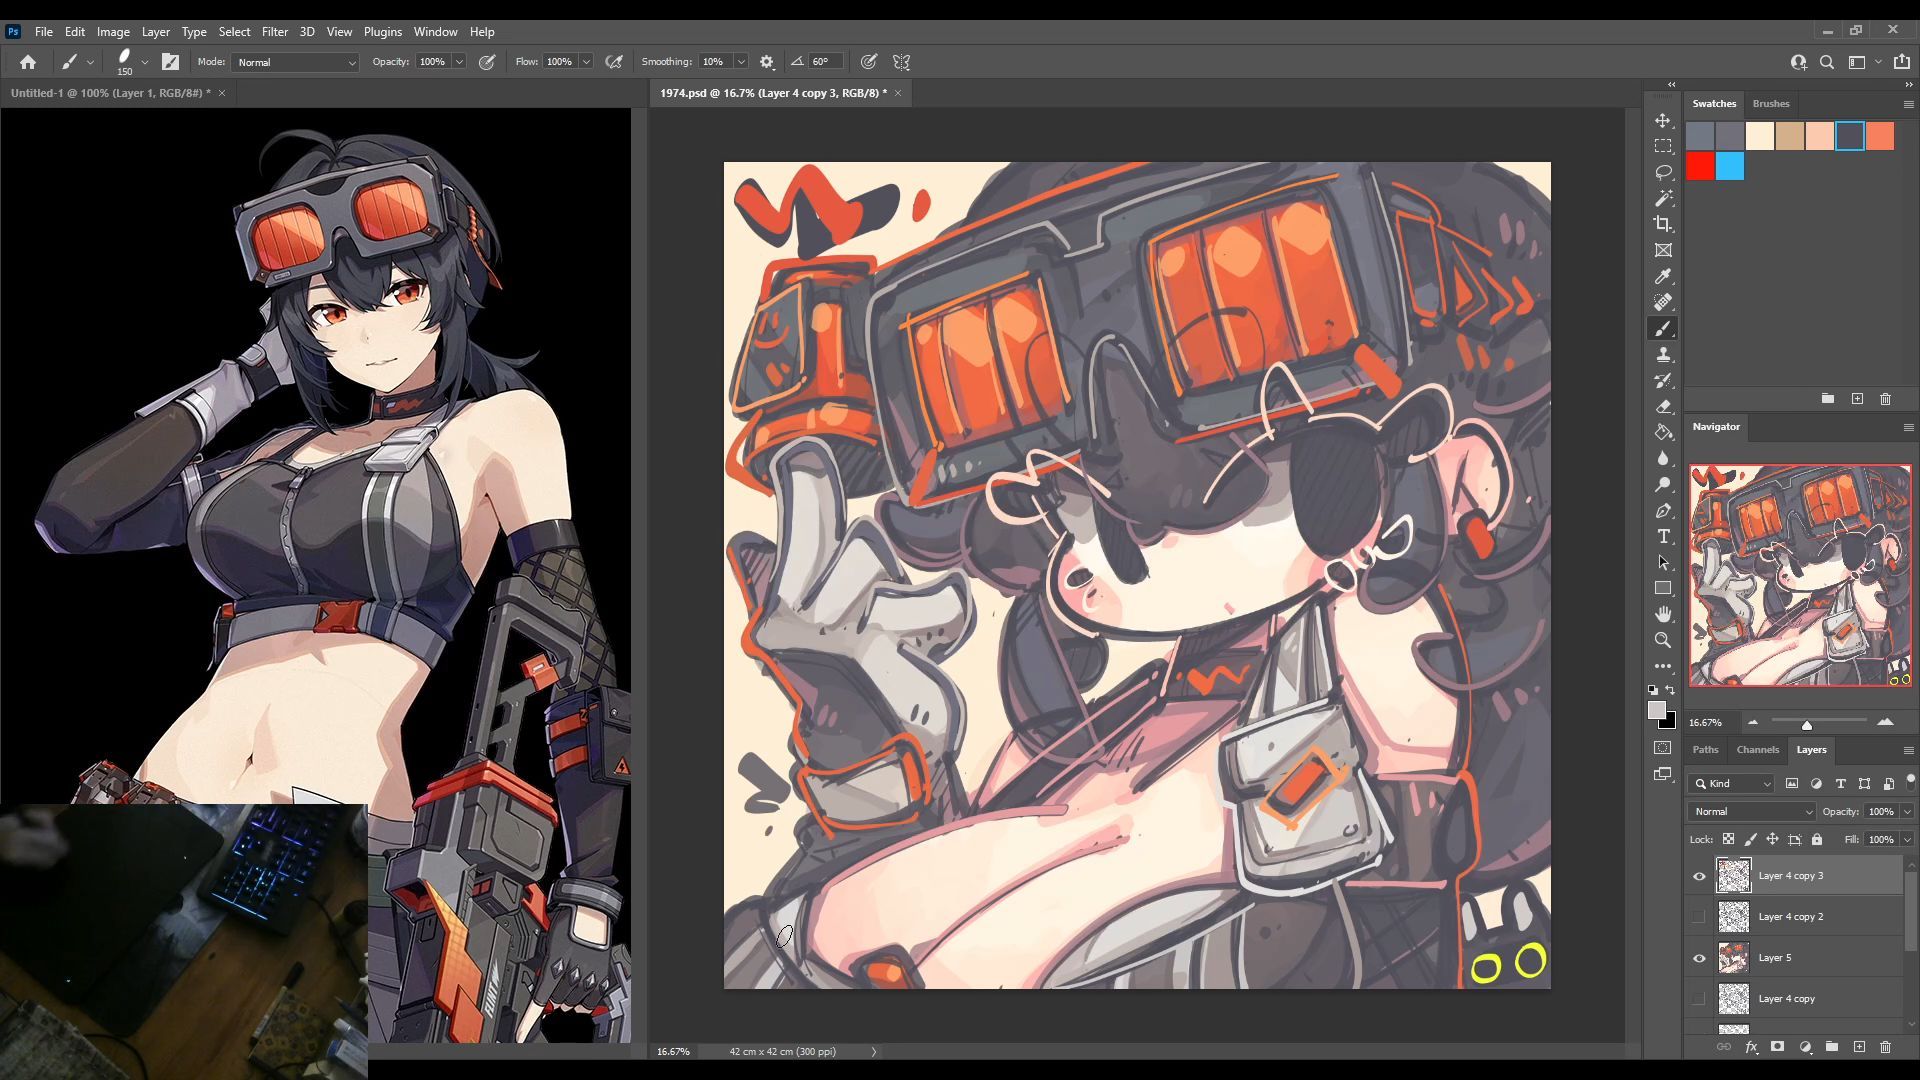Open the Window menu
Image resolution: width=1920 pixels, height=1080 pixels.
click(x=435, y=31)
